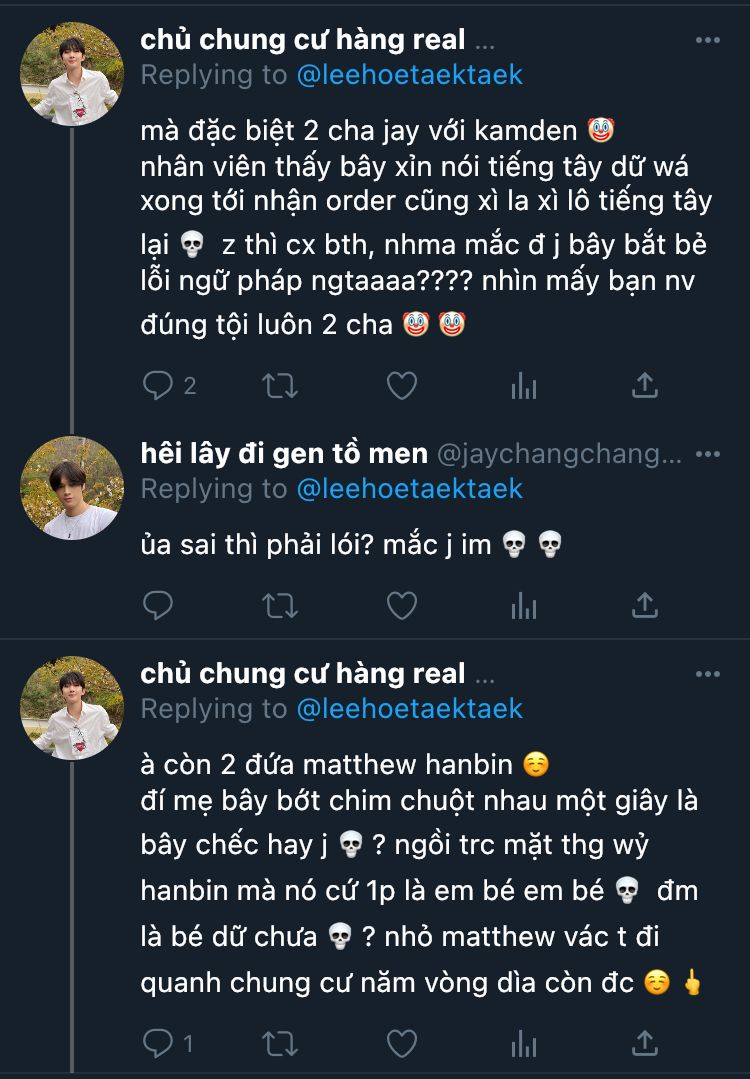
Task: Share the jaychangchang reply tweet
Action: [645, 606]
